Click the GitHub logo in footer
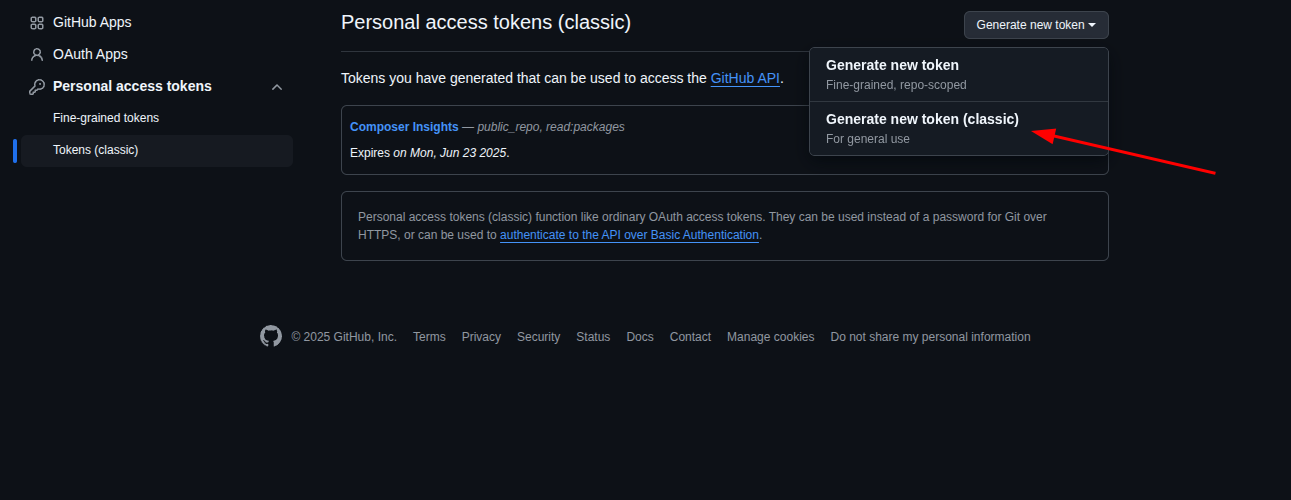Viewport: 1291px width, 500px height. click(271, 336)
